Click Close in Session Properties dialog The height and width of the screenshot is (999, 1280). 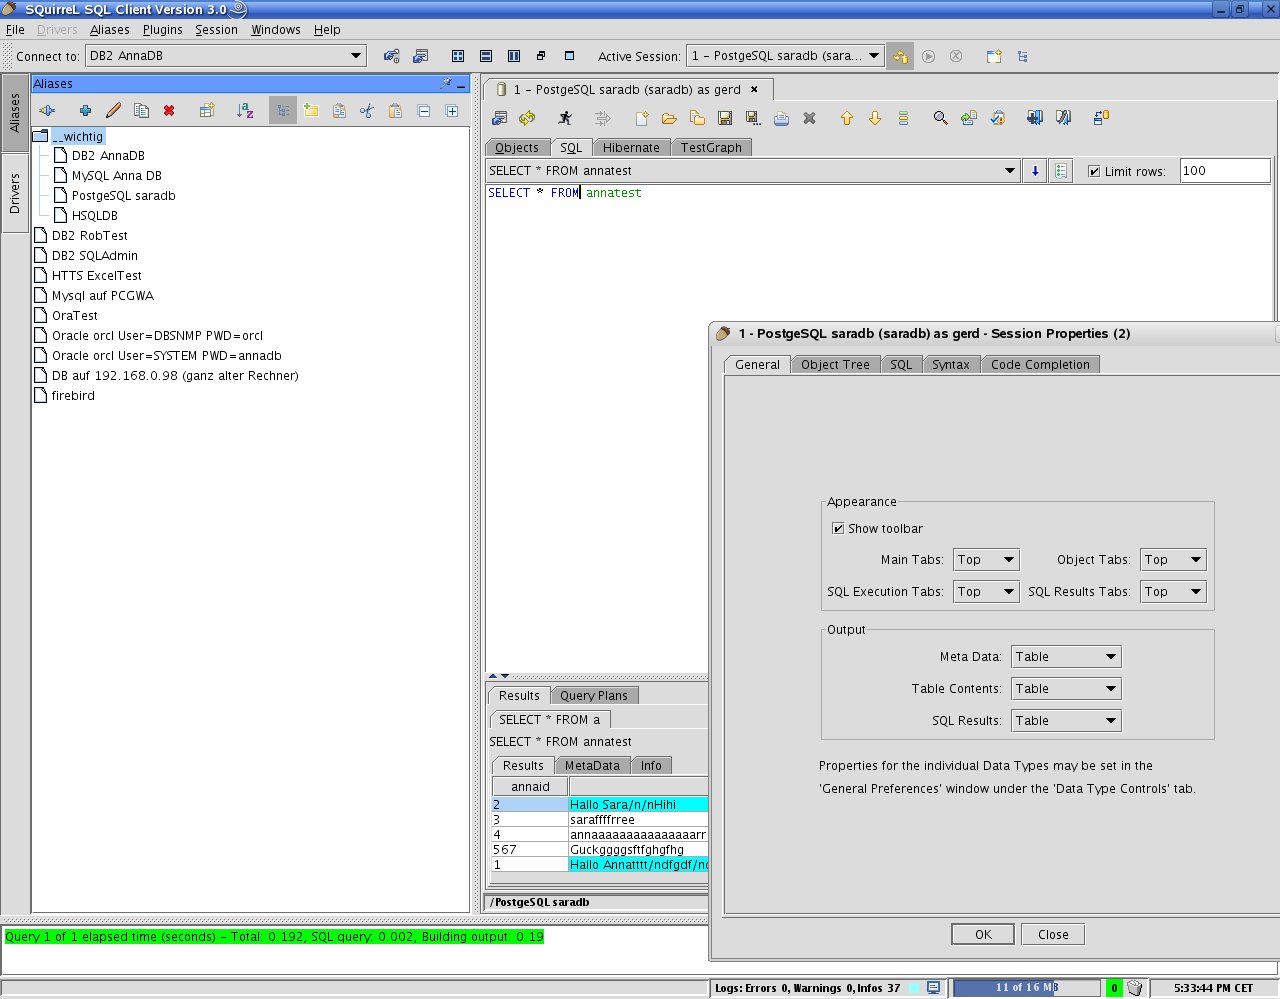[x=1053, y=935]
